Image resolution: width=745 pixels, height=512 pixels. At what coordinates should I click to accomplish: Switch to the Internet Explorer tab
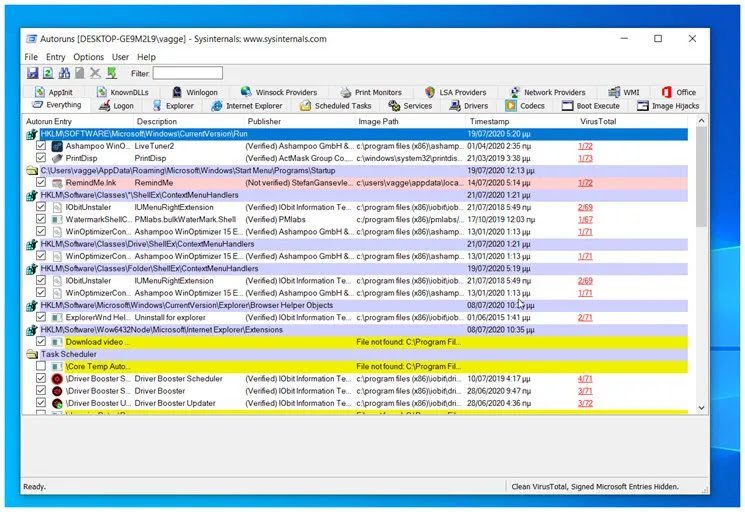click(247, 106)
